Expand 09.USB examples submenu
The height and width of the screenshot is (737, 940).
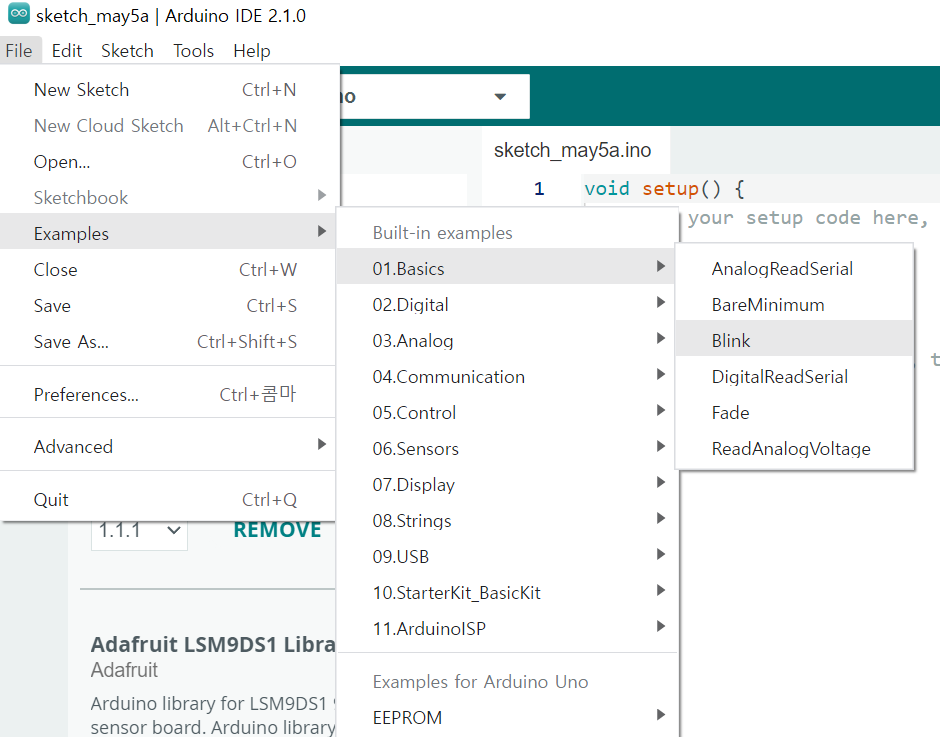[507, 556]
